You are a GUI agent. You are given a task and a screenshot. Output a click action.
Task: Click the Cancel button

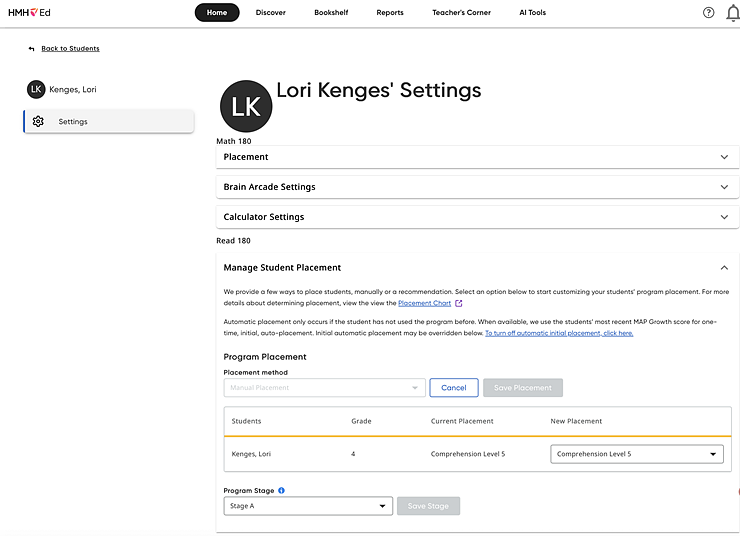click(454, 388)
